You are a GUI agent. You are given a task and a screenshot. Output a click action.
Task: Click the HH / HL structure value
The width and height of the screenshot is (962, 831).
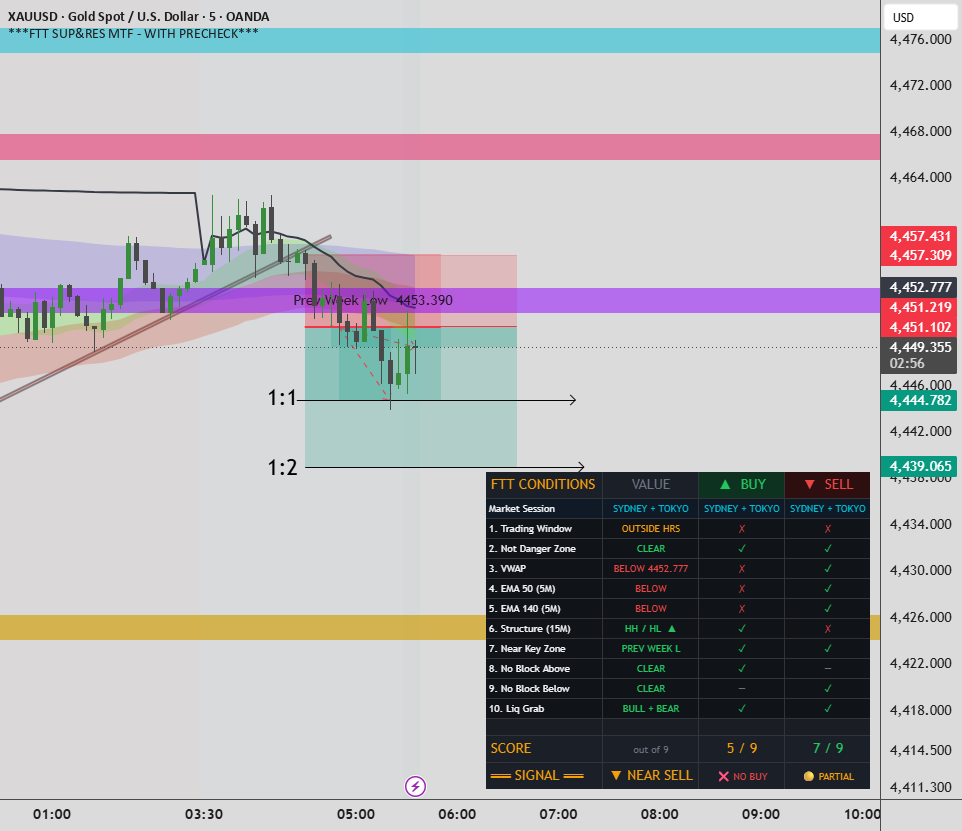point(650,628)
